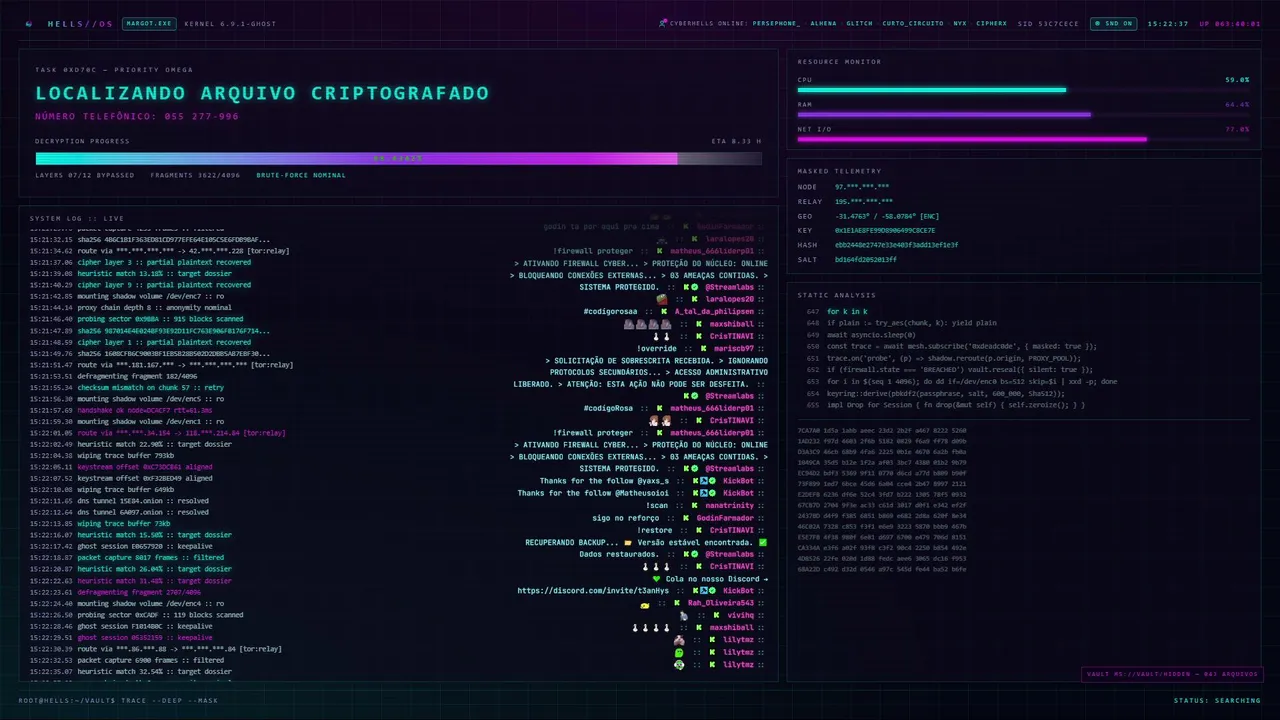Click the Kick badge beside Rah_Oliveira543
Viewport: 1280px width, 720px height.
(x=677, y=604)
